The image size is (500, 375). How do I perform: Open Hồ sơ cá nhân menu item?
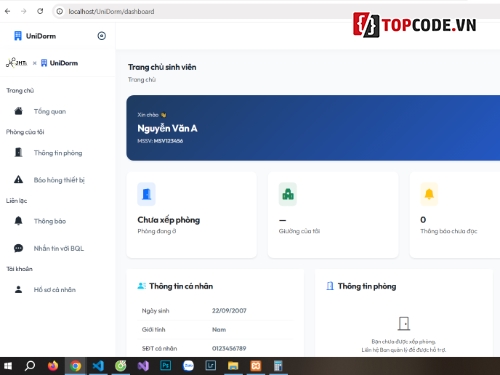55,290
